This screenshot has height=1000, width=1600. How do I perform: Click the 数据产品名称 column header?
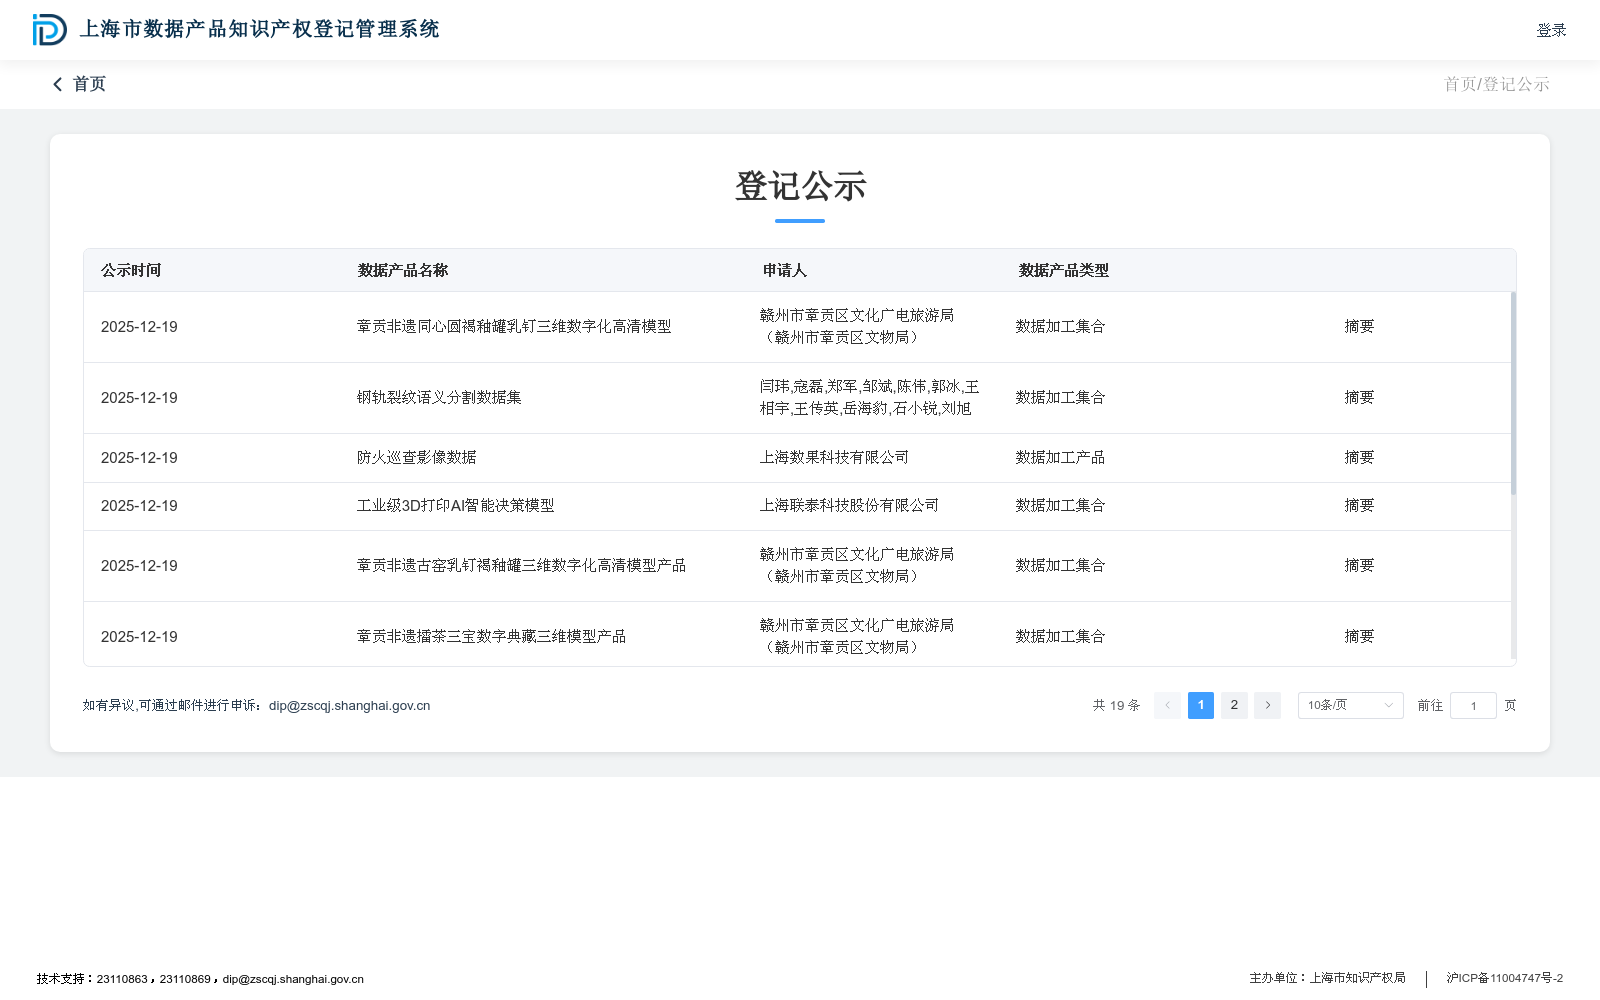403,270
